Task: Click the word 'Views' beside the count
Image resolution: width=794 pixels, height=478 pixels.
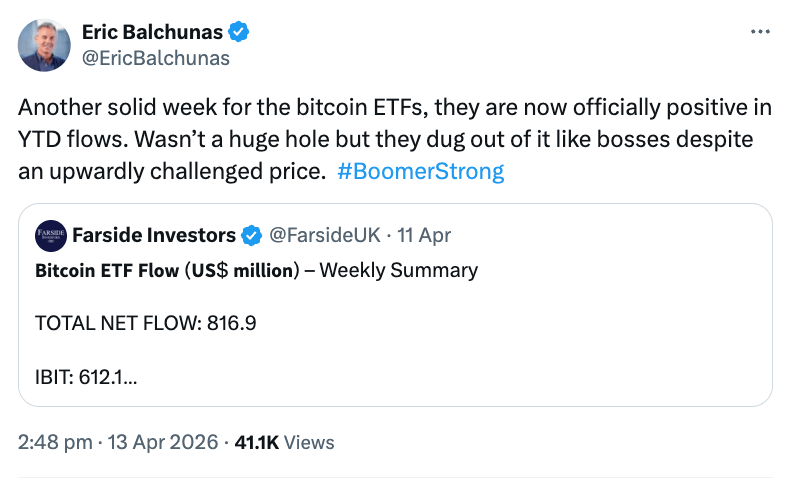Action: pos(310,442)
